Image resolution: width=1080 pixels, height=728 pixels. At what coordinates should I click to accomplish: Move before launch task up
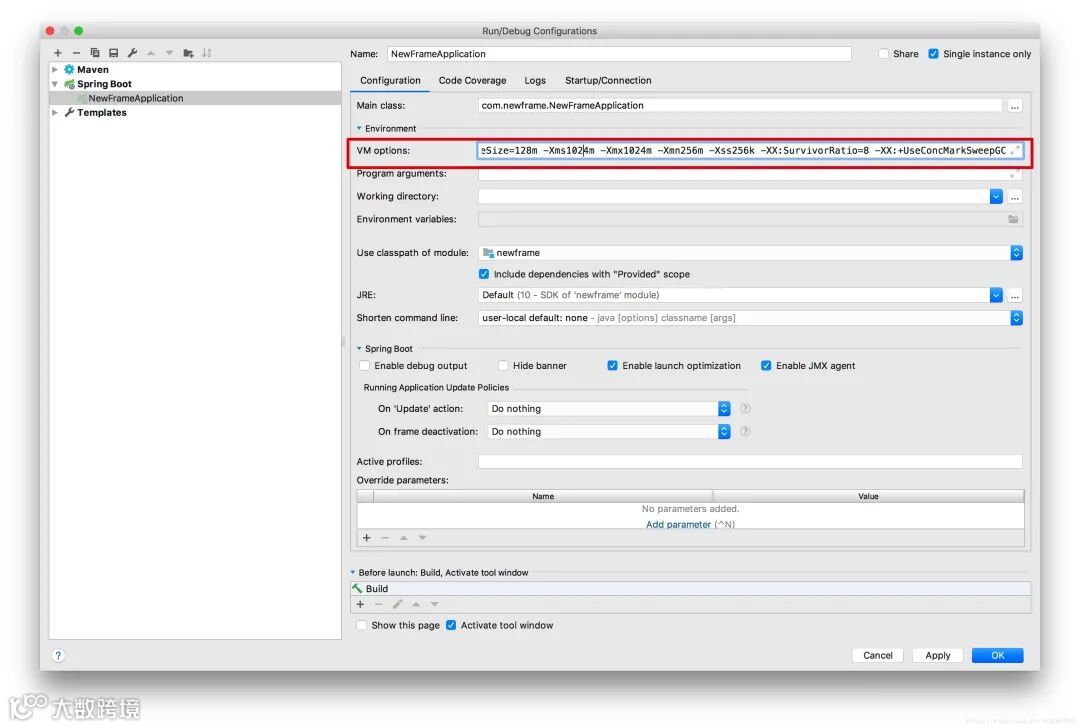click(416, 605)
